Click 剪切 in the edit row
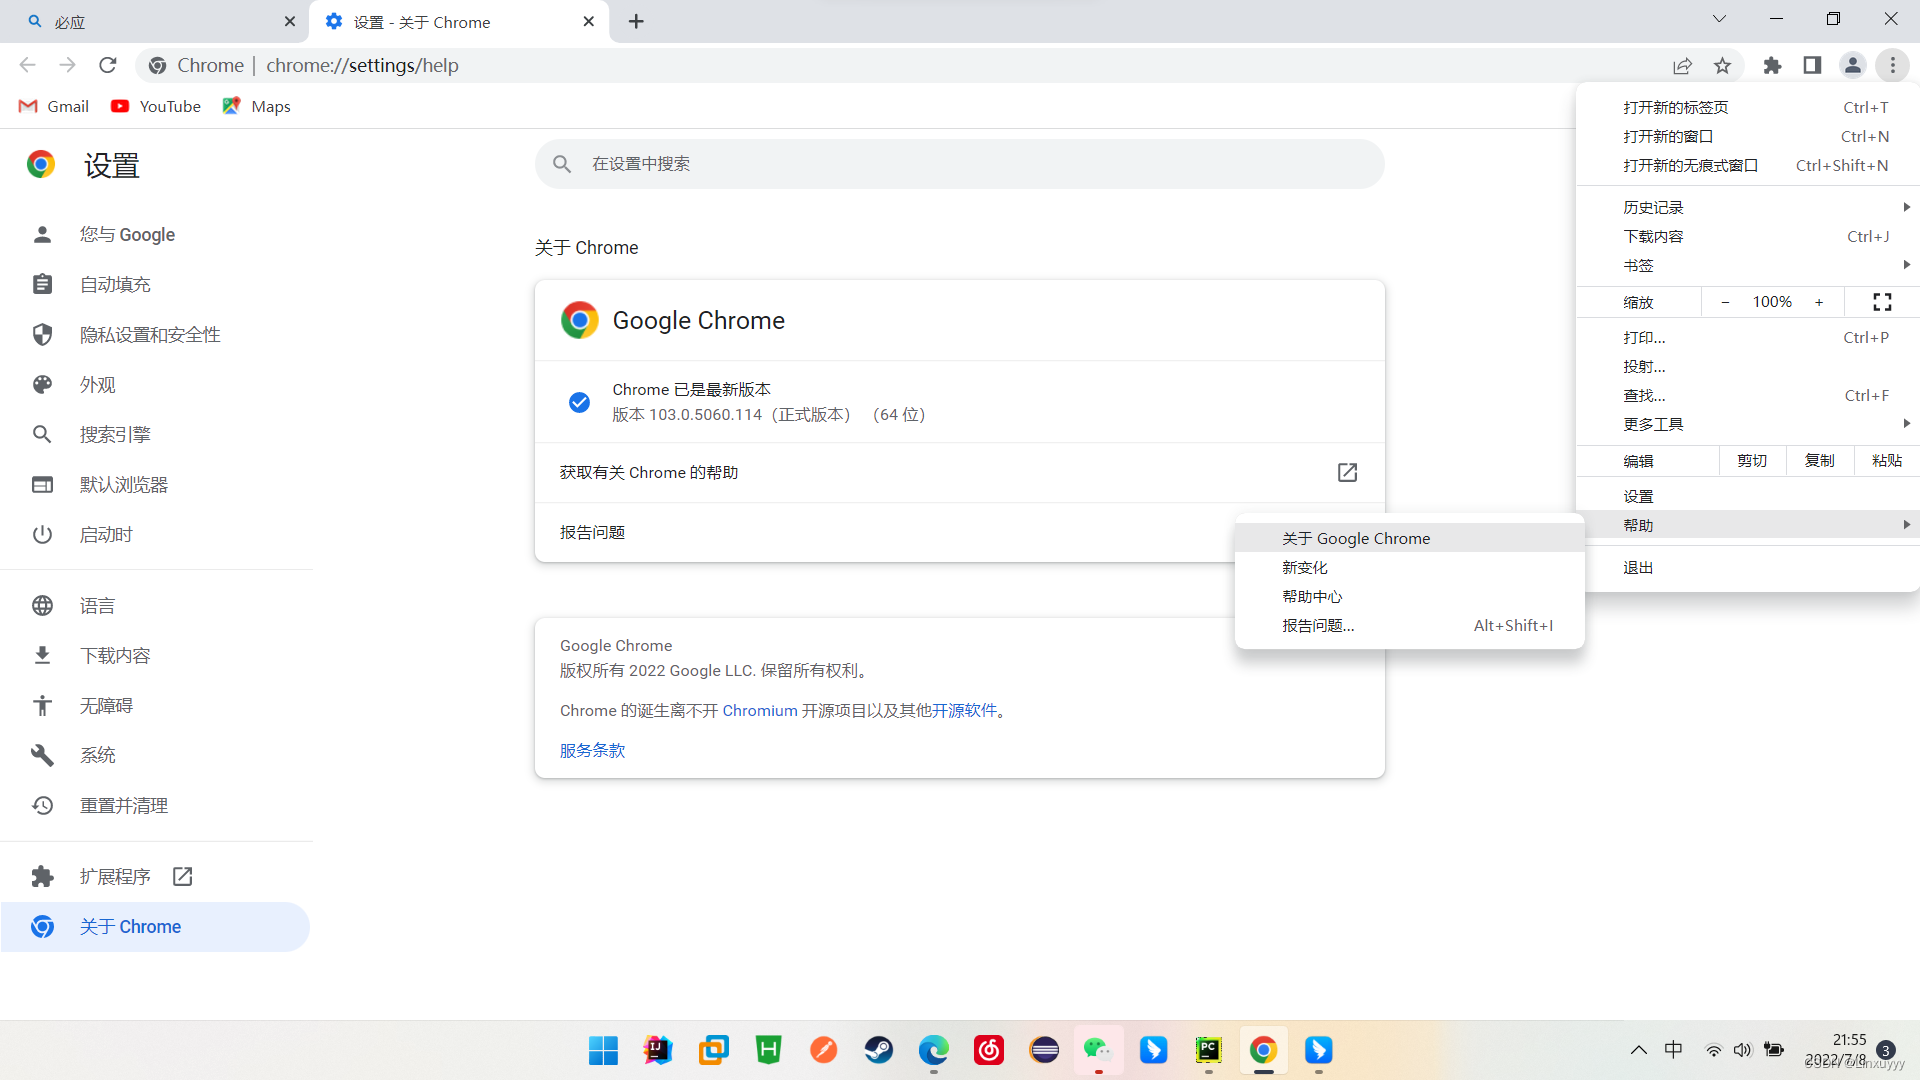Screen dimensions: 1920x1080 [1752, 461]
